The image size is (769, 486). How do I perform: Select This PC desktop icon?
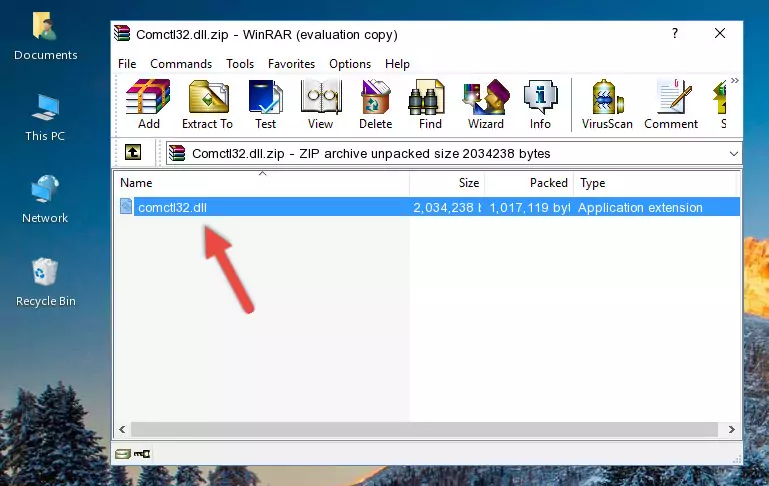(x=45, y=118)
